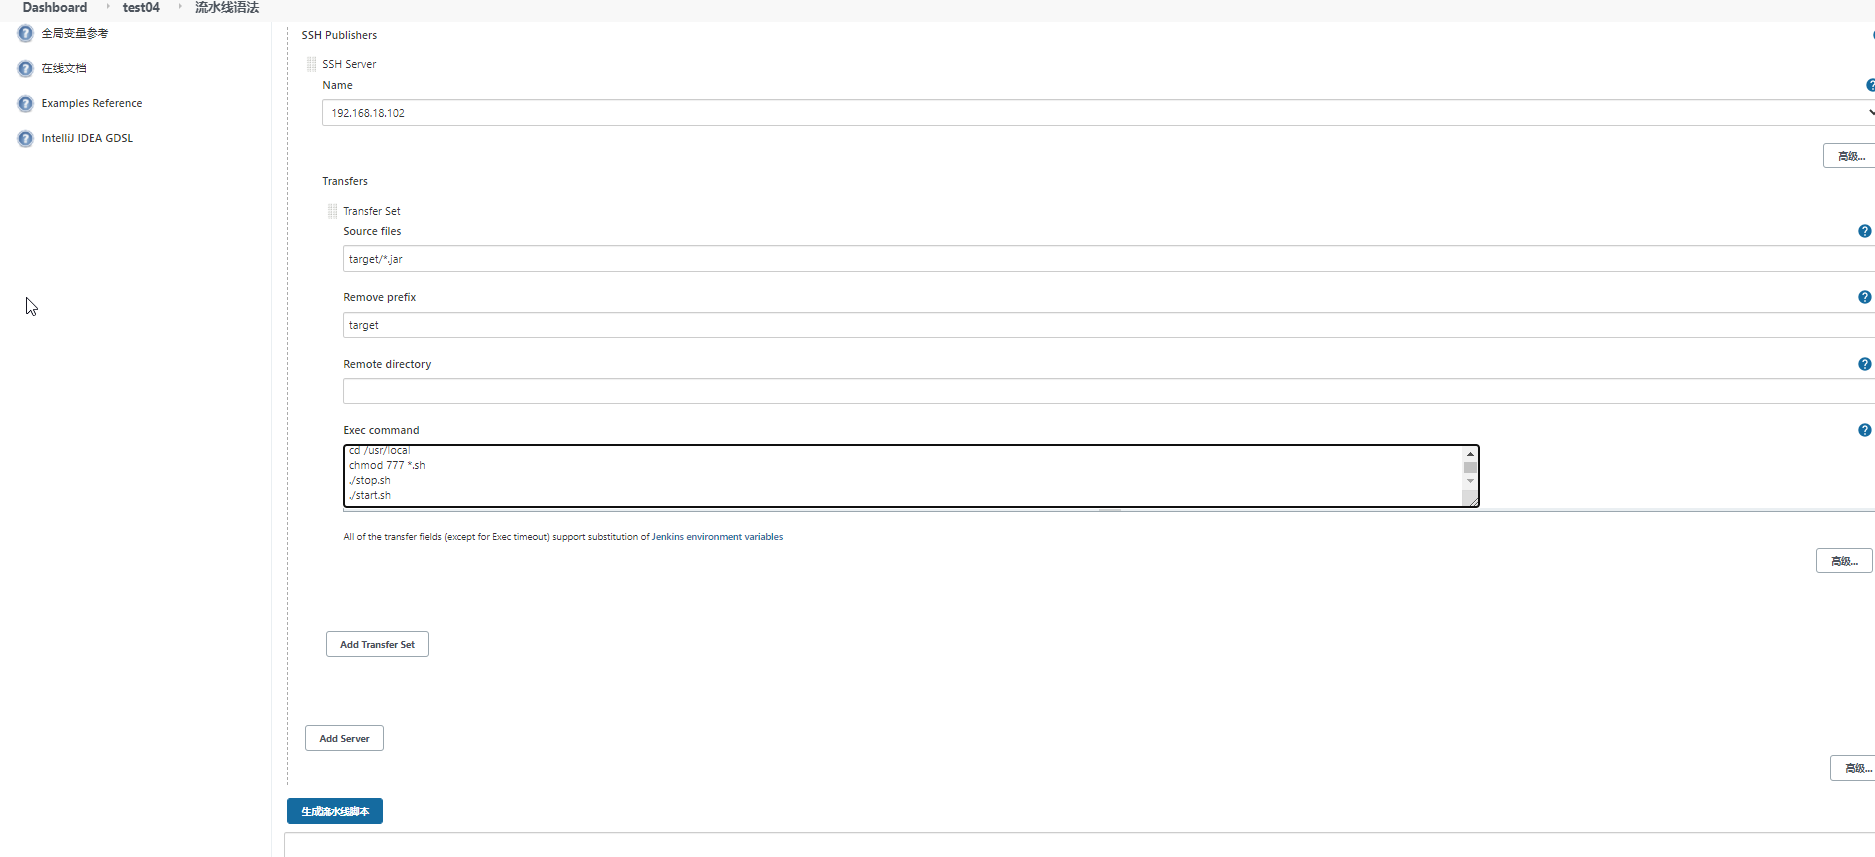Open Jenkins environment variables link
Image resolution: width=1875 pixels, height=857 pixels.
717,537
